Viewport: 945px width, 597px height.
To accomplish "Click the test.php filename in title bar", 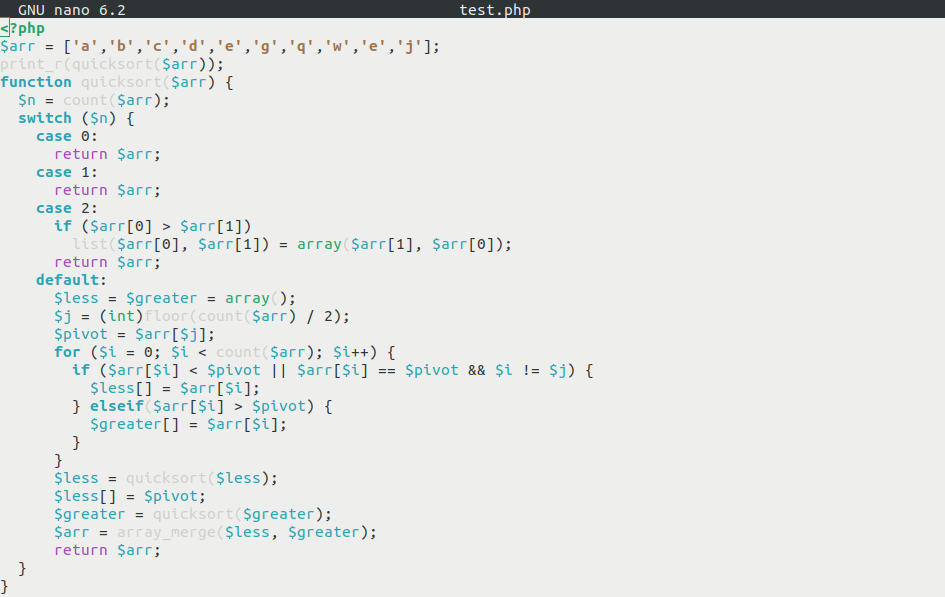I will pyautogui.click(x=495, y=10).
